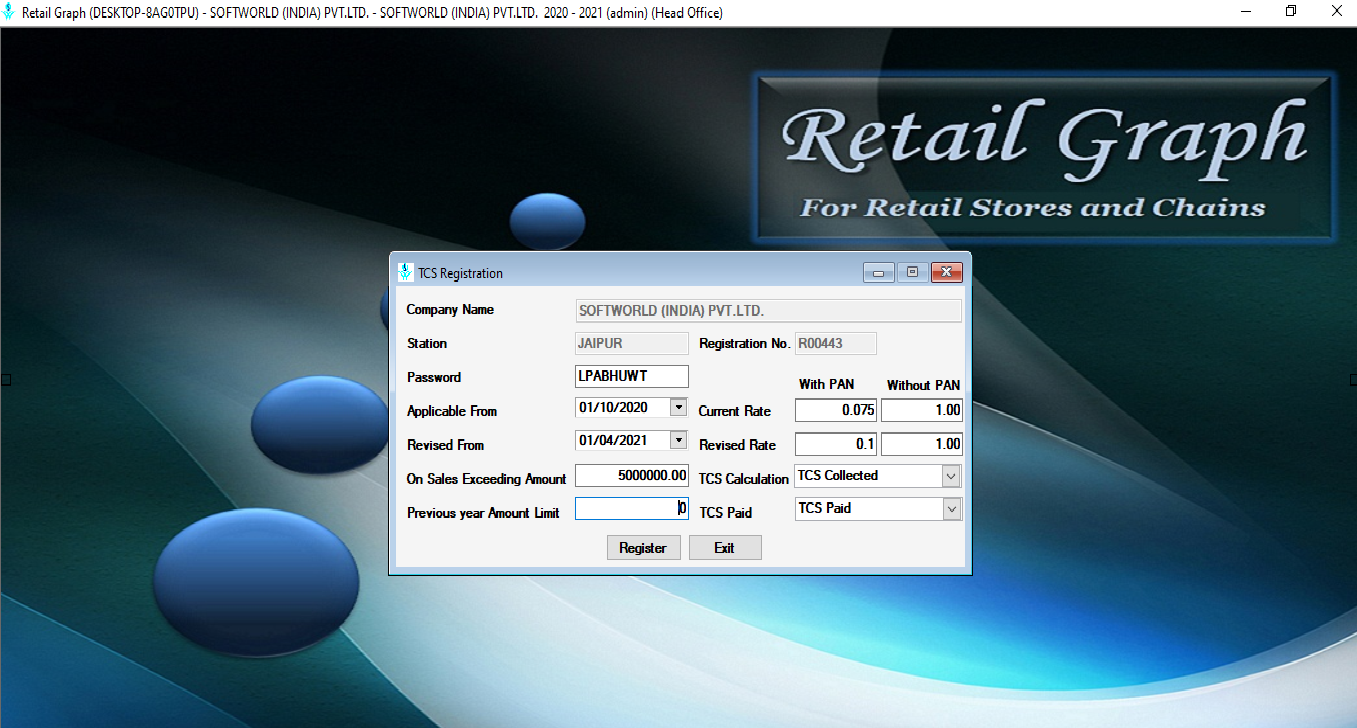Viewport: 1357px width, 728px height.
Task: Click the TCS Calculation label
Action: pyautogui.click(x=744, y=479)
